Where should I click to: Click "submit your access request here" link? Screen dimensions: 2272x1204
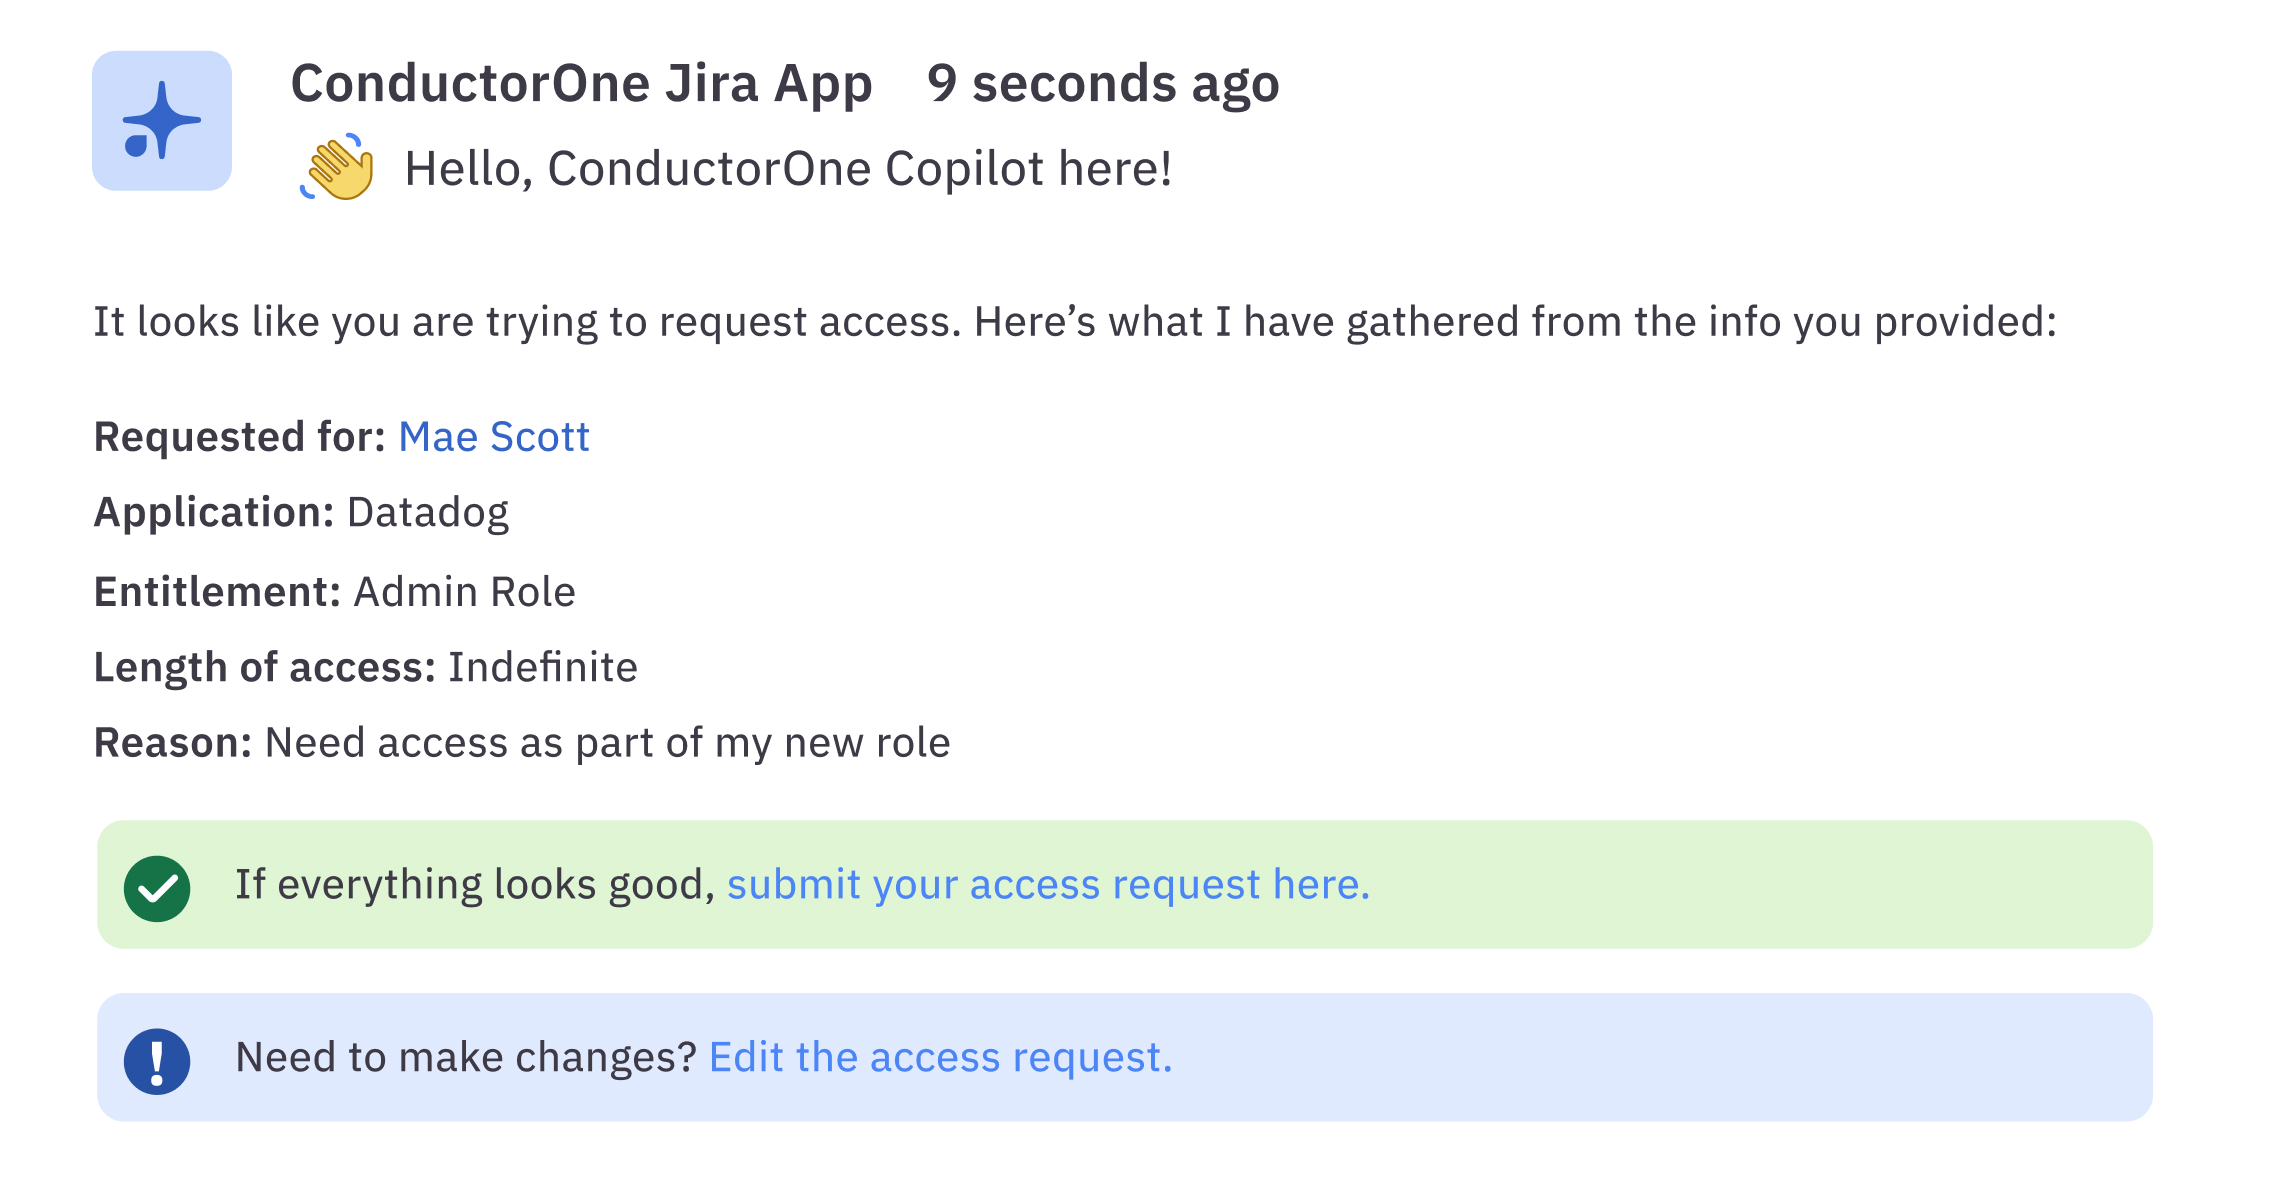(x=1048, y=885)
